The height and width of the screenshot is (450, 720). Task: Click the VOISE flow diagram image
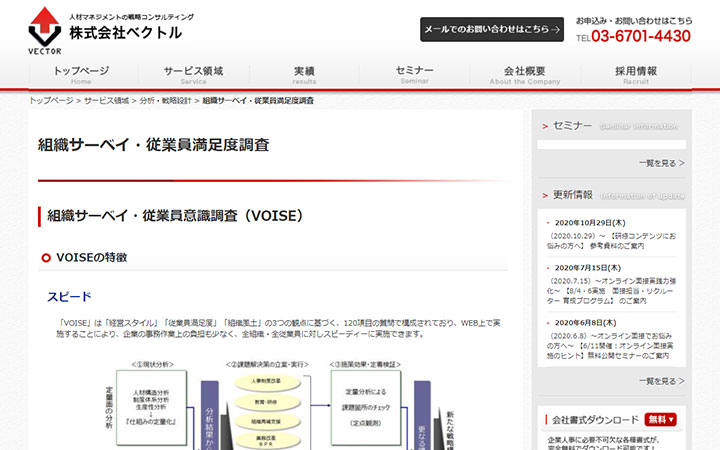pos(280,405)
